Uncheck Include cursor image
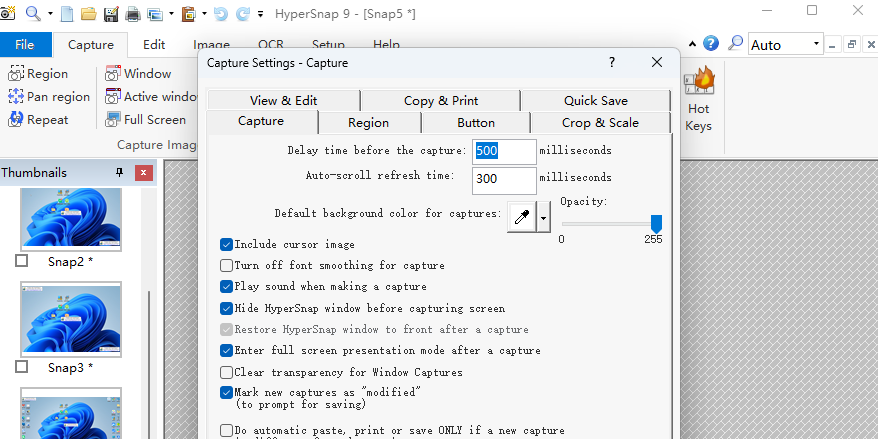This screenshot has height=439, width=878. coord(226,244)
